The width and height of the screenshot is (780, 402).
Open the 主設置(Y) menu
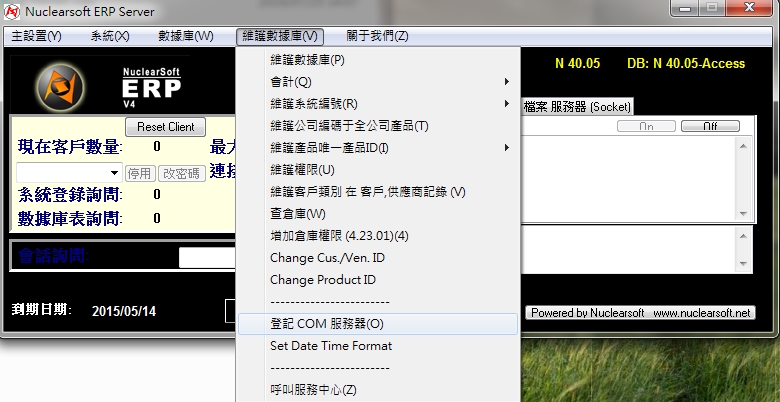point(36,36)
